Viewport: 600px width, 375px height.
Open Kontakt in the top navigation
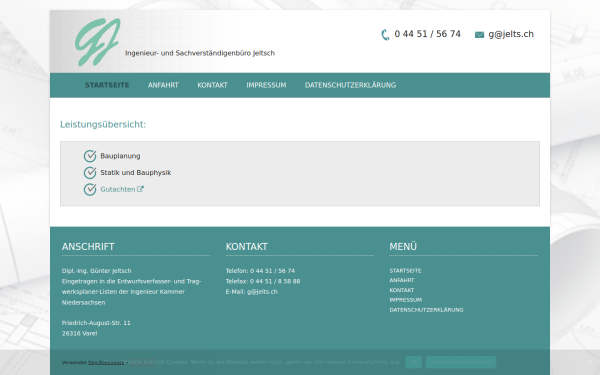[212, 85]
